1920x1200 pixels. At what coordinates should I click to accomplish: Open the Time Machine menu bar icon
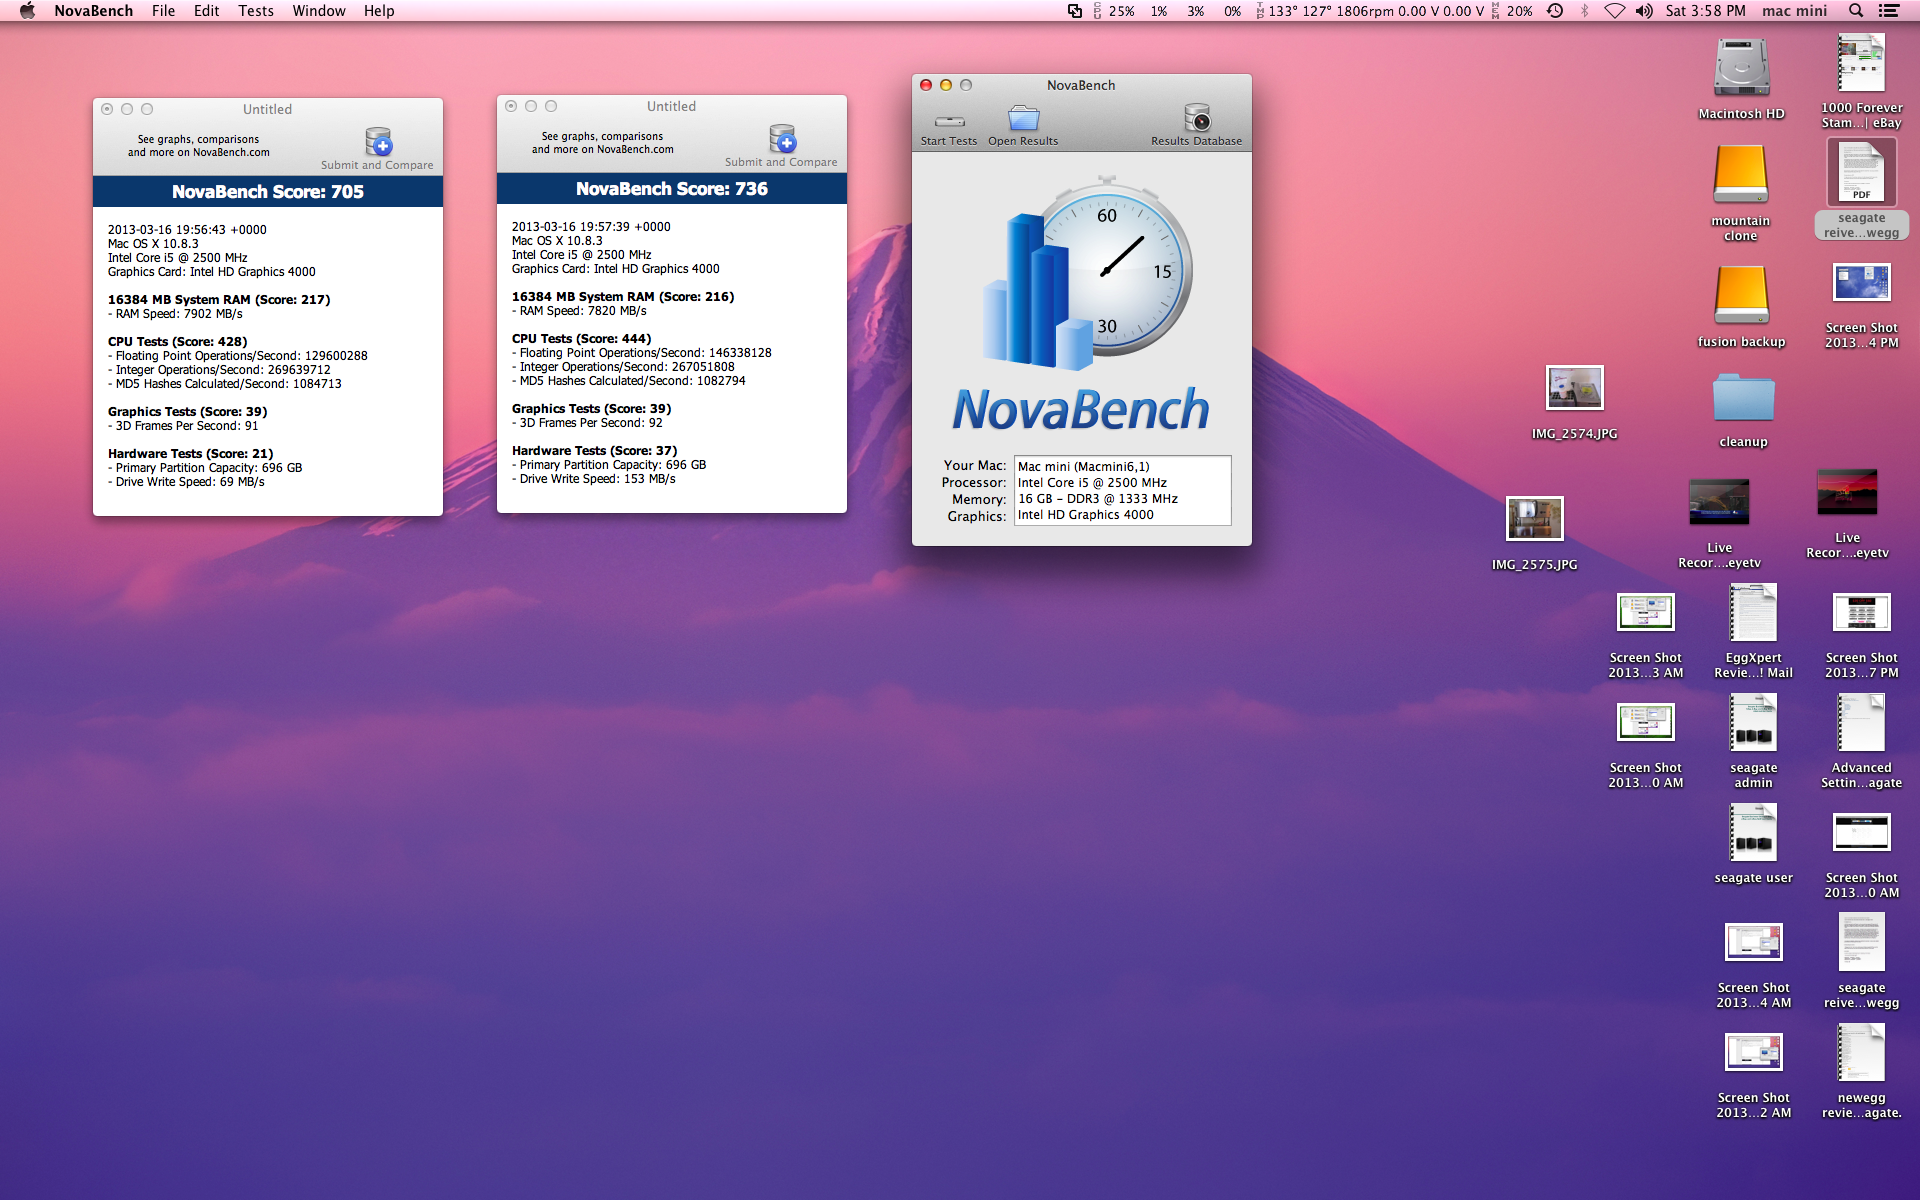click(x=1555, y=11)
